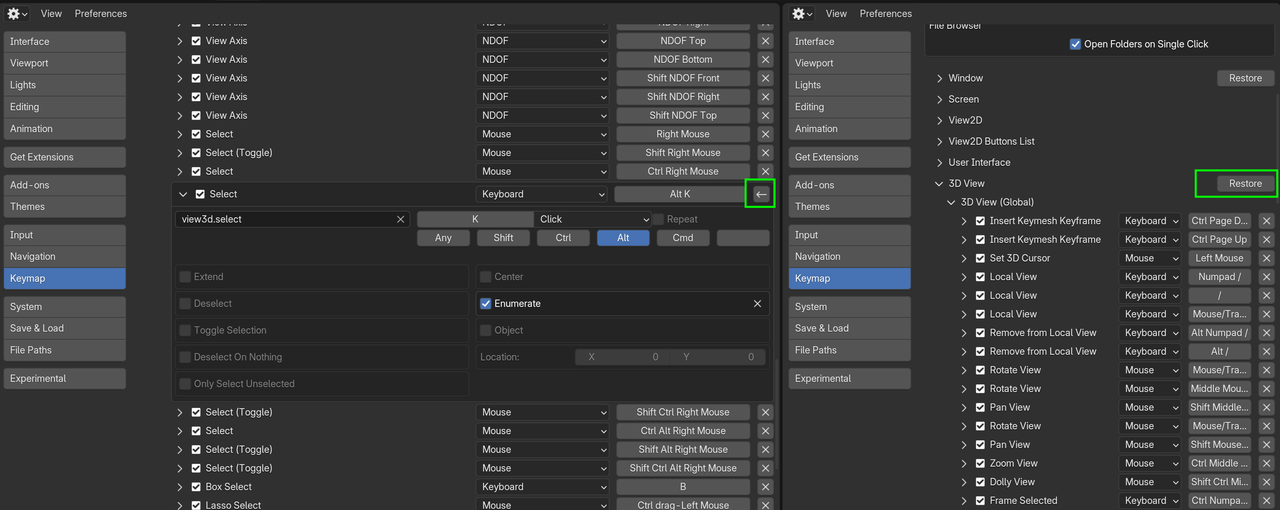Remove the Ctrl Alt Right Mouse entry

click(765, 431)
